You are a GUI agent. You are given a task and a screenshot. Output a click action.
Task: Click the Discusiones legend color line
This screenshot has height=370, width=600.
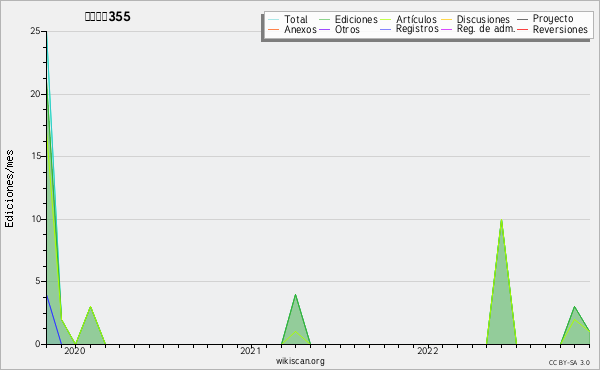(447, 19)
